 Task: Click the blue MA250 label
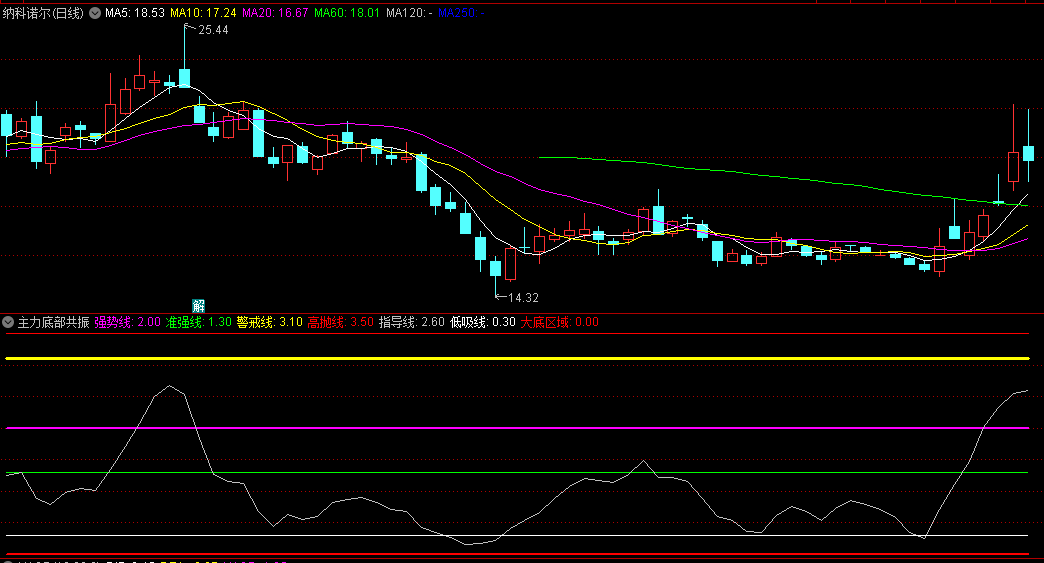pyautogui.click(x=461, y=13)
